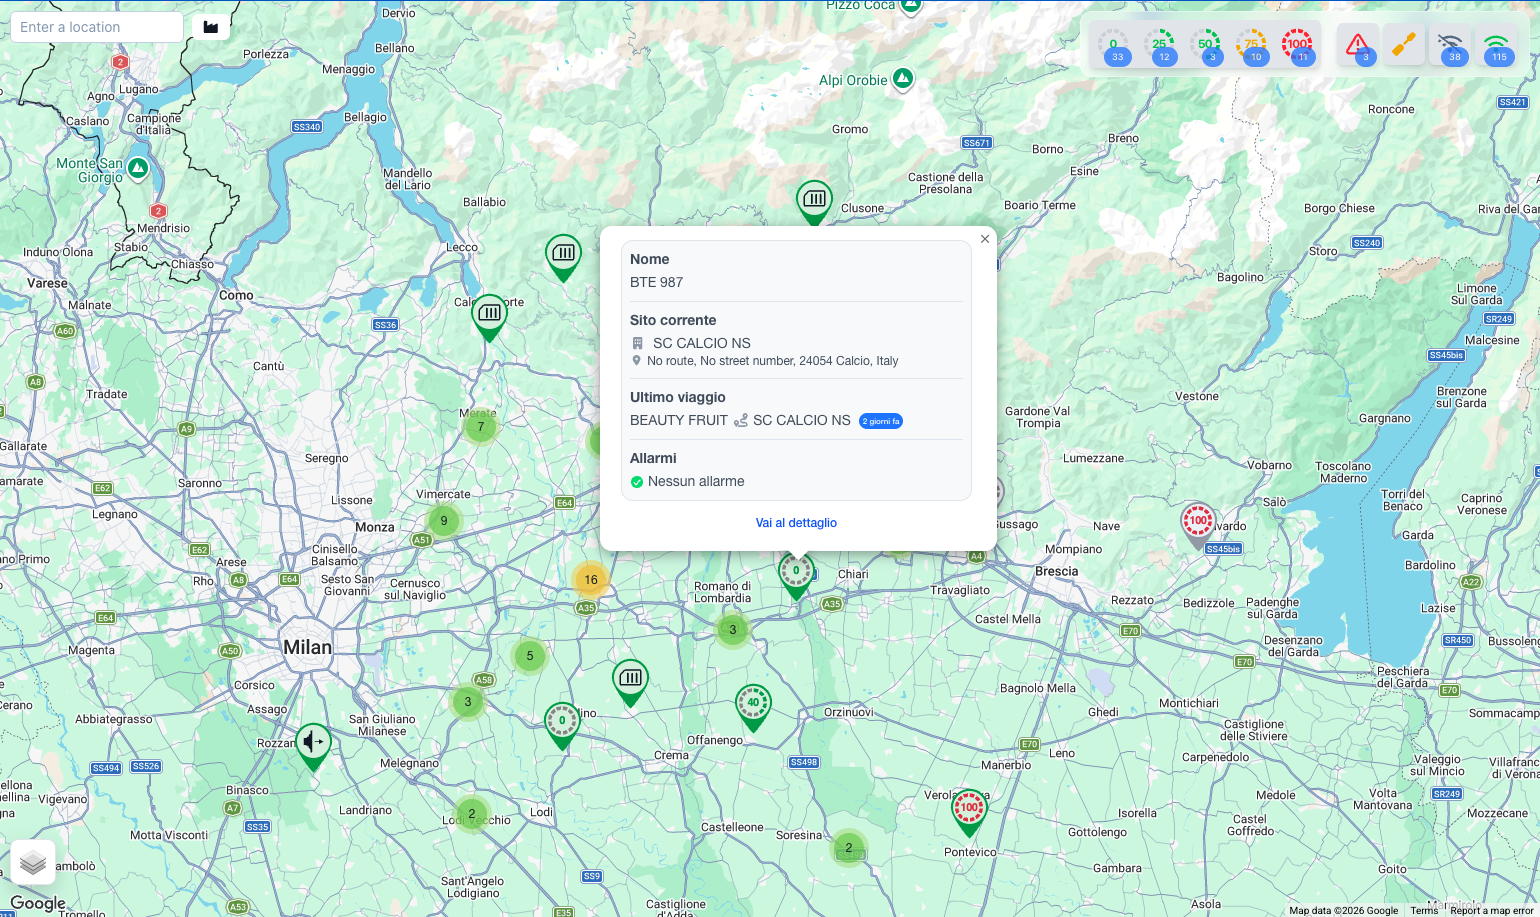Open Google Maps Terms link
This screenshot has height=917, width=1540.
click(1424, 910)
